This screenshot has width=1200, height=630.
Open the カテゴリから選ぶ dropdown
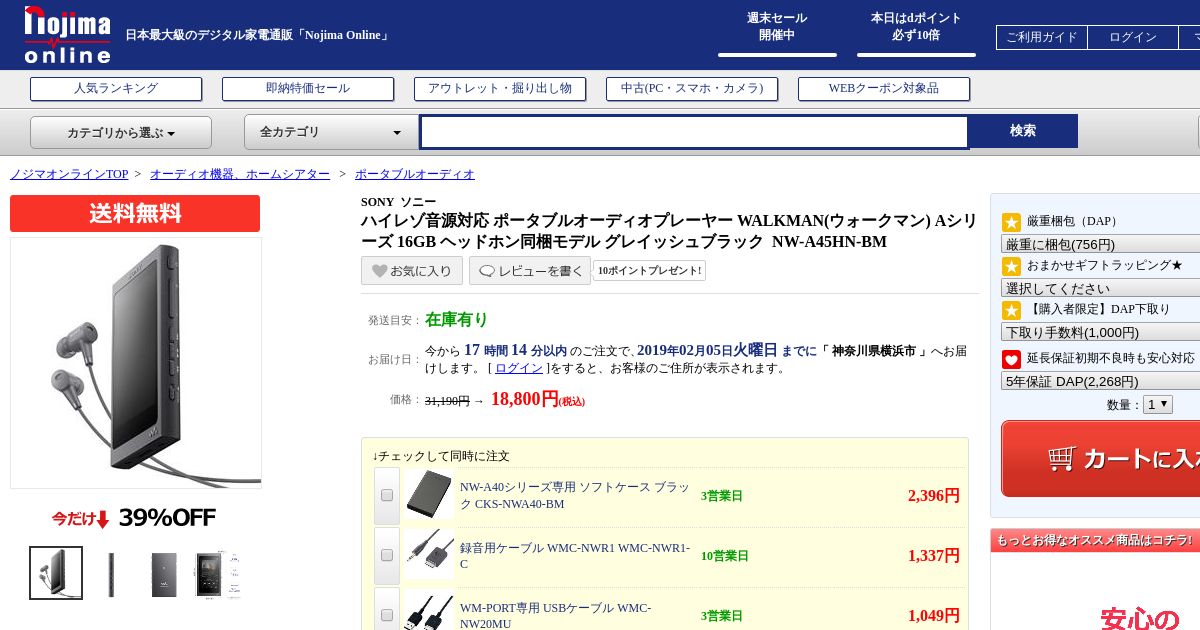point(121,132)
